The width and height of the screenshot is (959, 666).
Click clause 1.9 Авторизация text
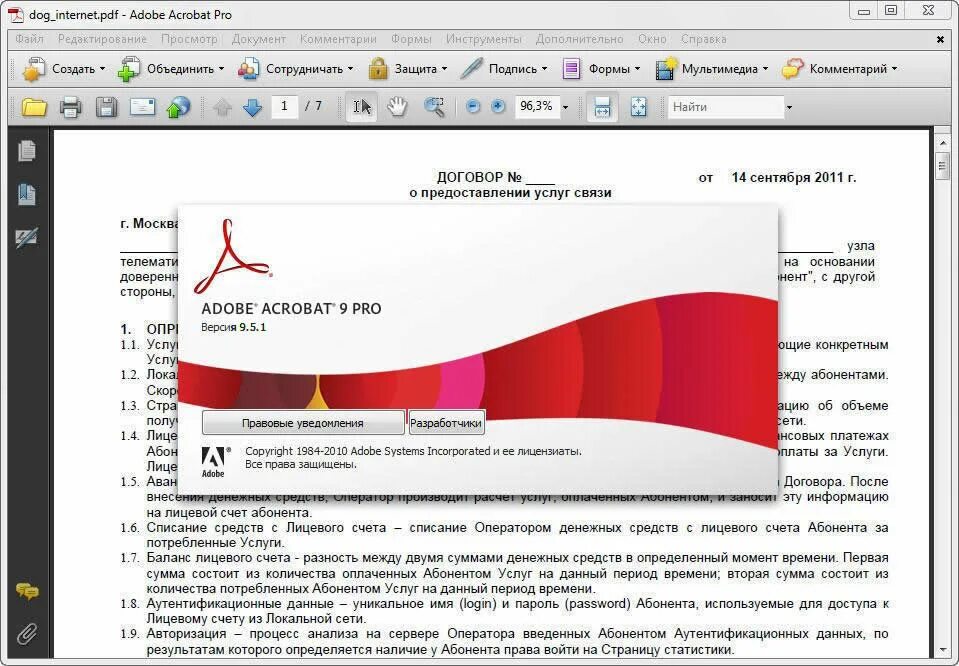click(x=504, y=642)
